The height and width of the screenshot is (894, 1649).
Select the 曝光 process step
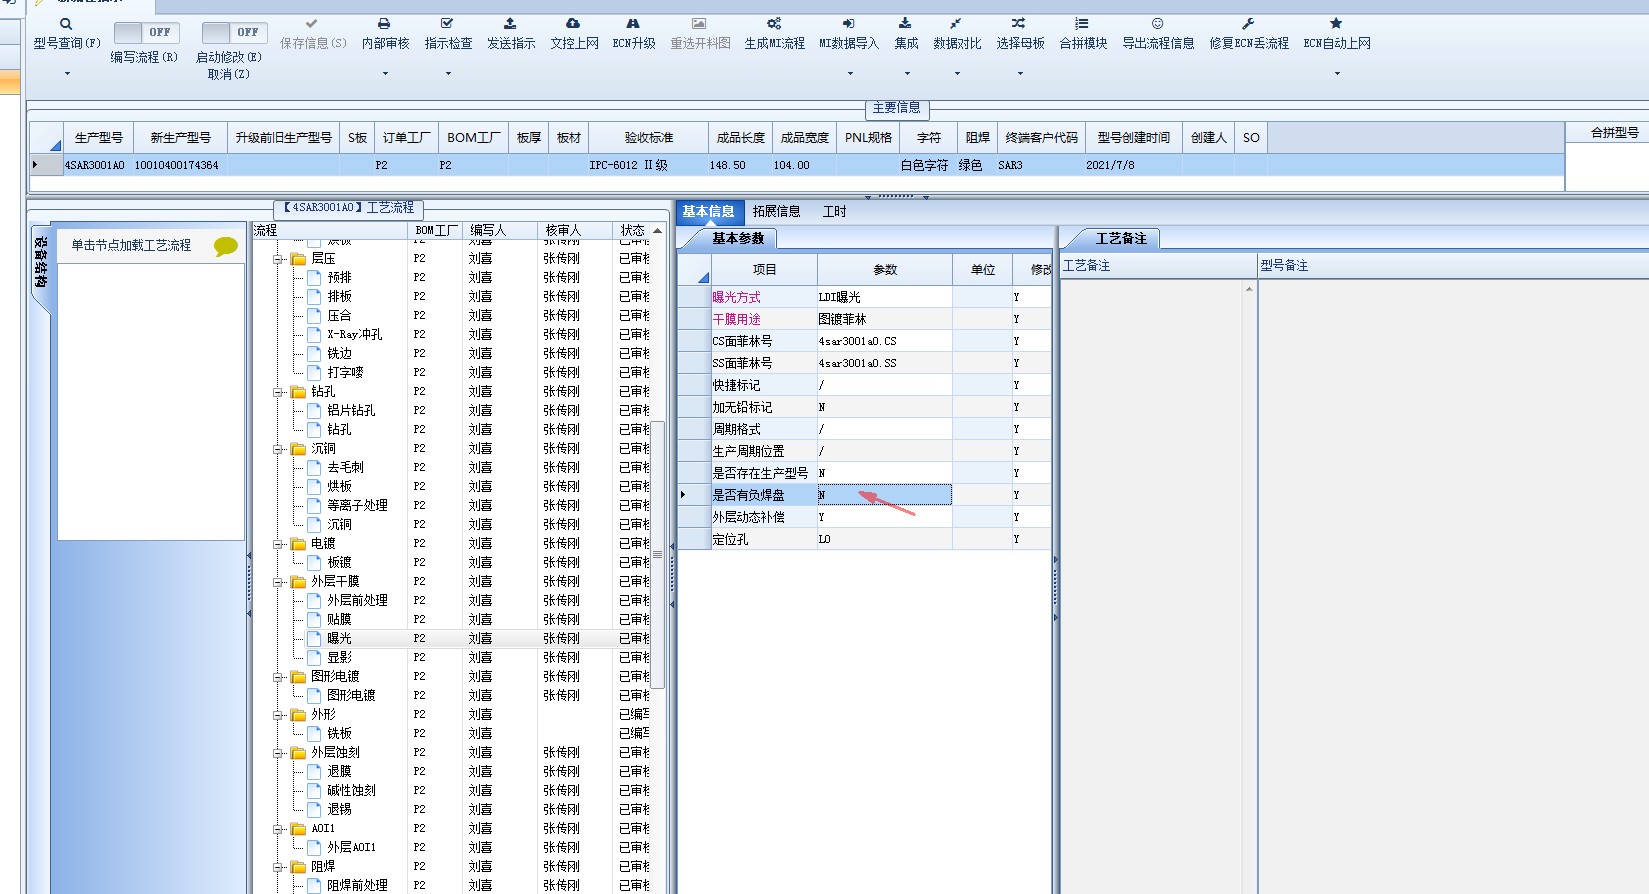pos(339,638)
